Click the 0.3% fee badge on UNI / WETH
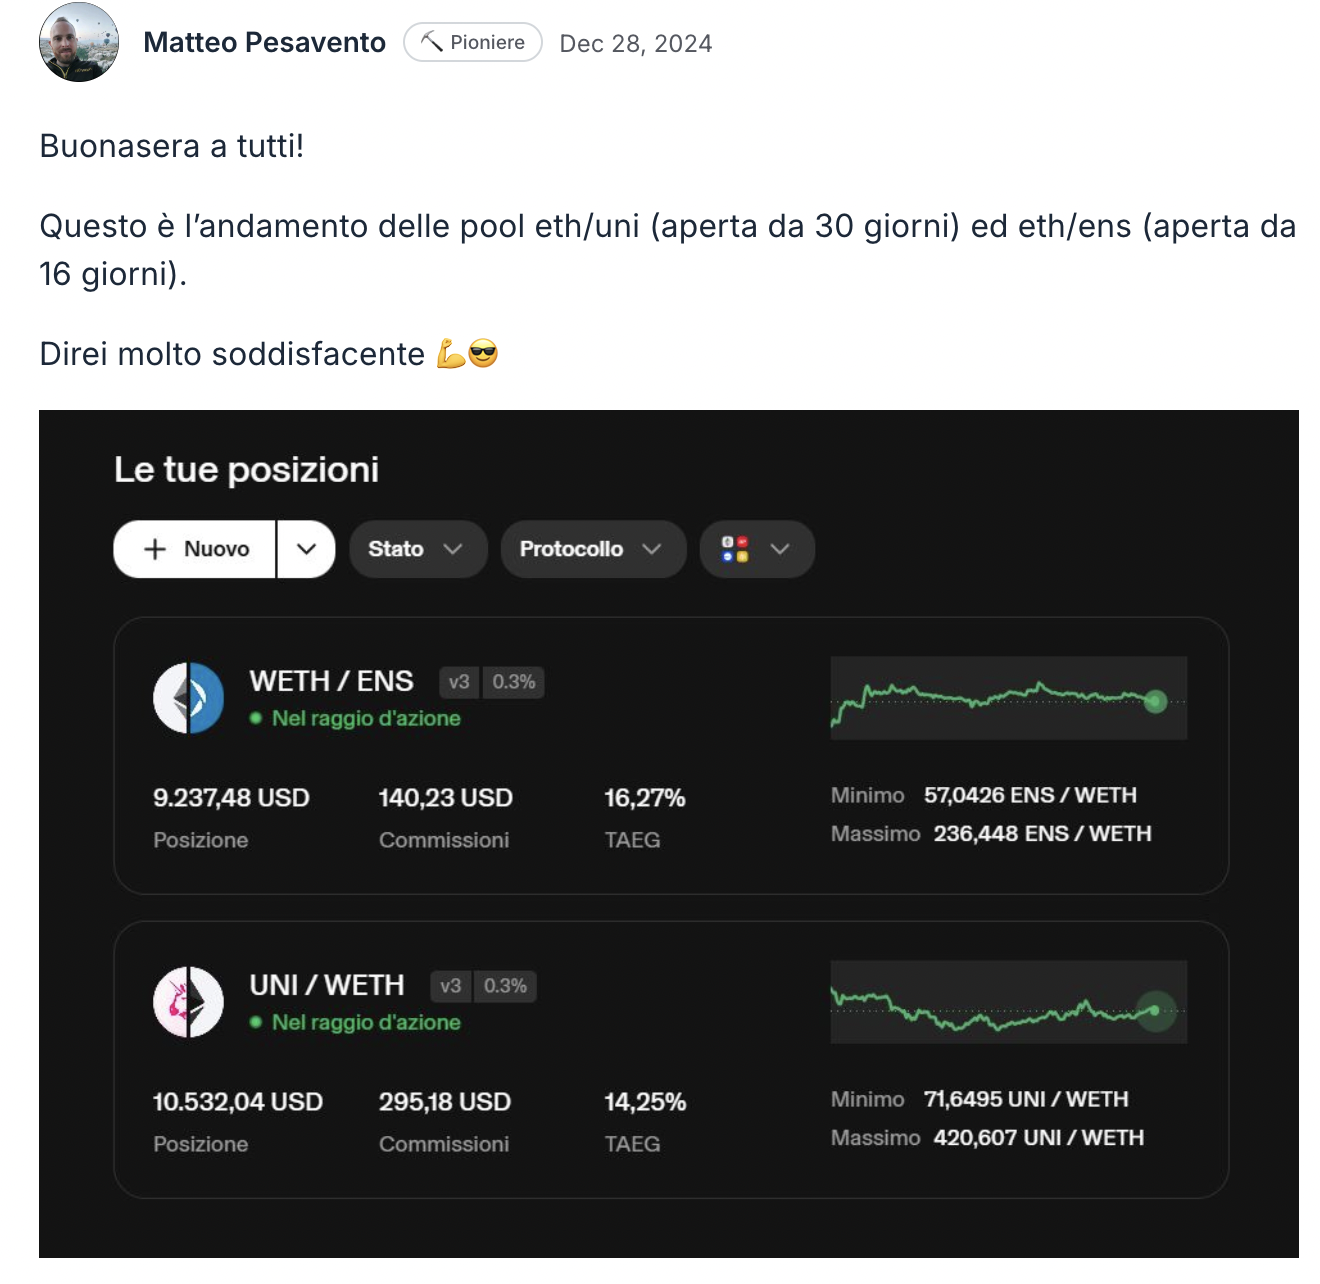1320x1284 pixels. point(505,986)
